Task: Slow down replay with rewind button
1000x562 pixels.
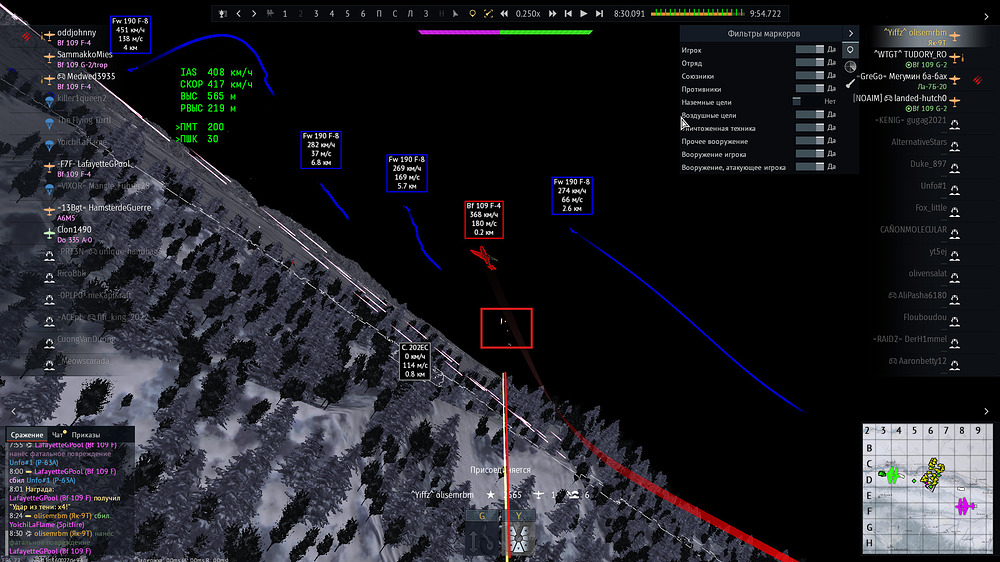Action: point(504,13)
